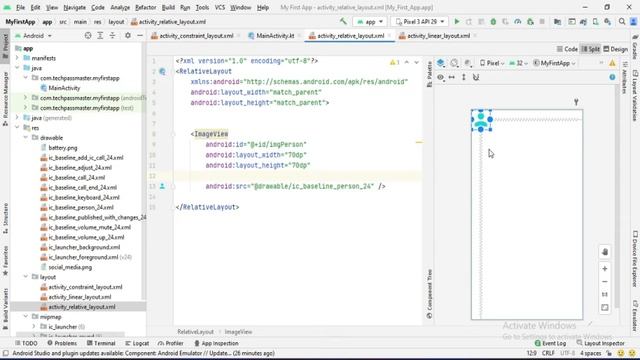
Task: Run the app with the green play icon
Action: (x=457, y=22)
